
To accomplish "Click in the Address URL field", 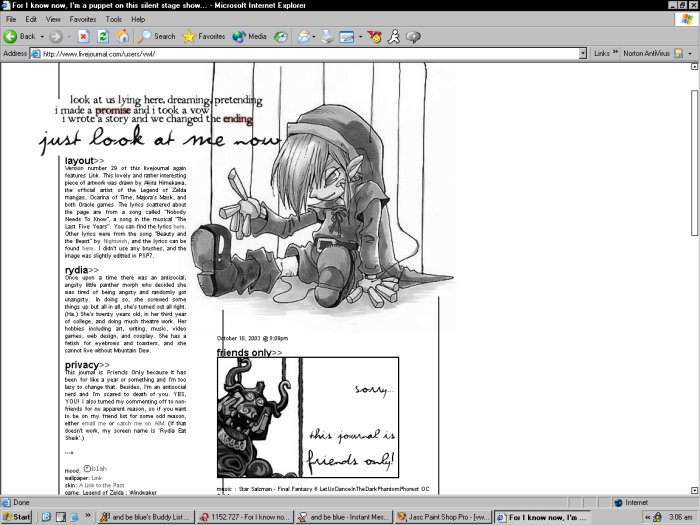I will (310, 54).
